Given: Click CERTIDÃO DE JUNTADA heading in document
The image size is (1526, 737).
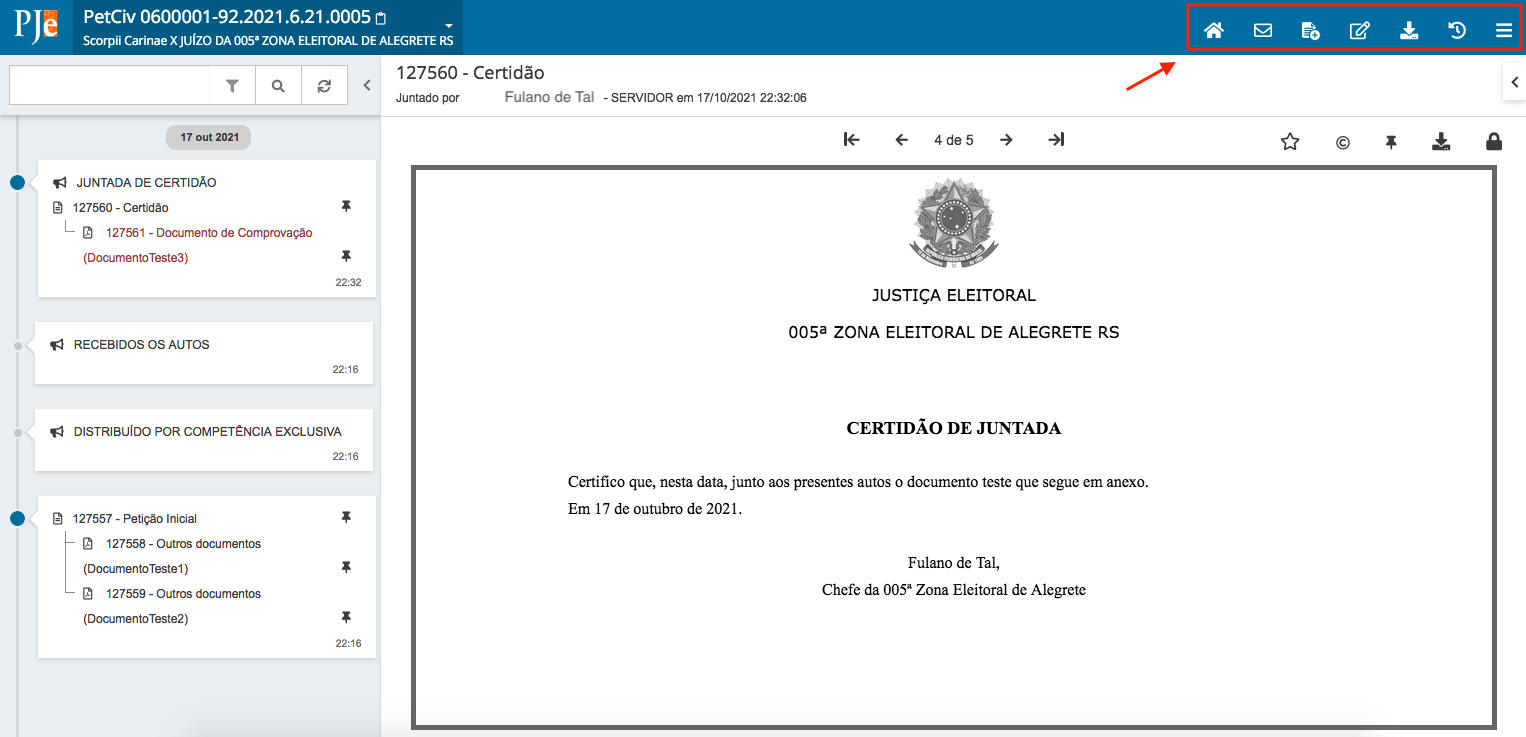Looking at the screenshot, I should pyautogui.click(x=953, y=428).
